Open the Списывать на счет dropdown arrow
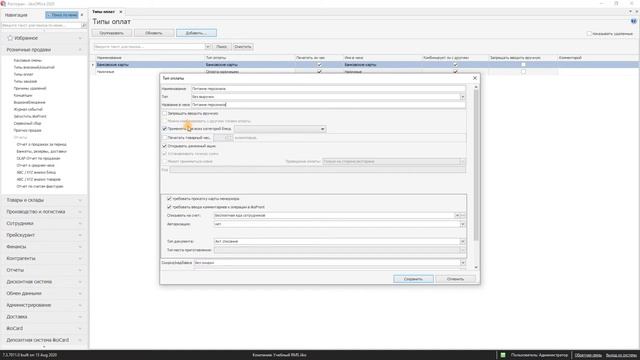Viewport: 640px width, 360px height. [457, 216]
